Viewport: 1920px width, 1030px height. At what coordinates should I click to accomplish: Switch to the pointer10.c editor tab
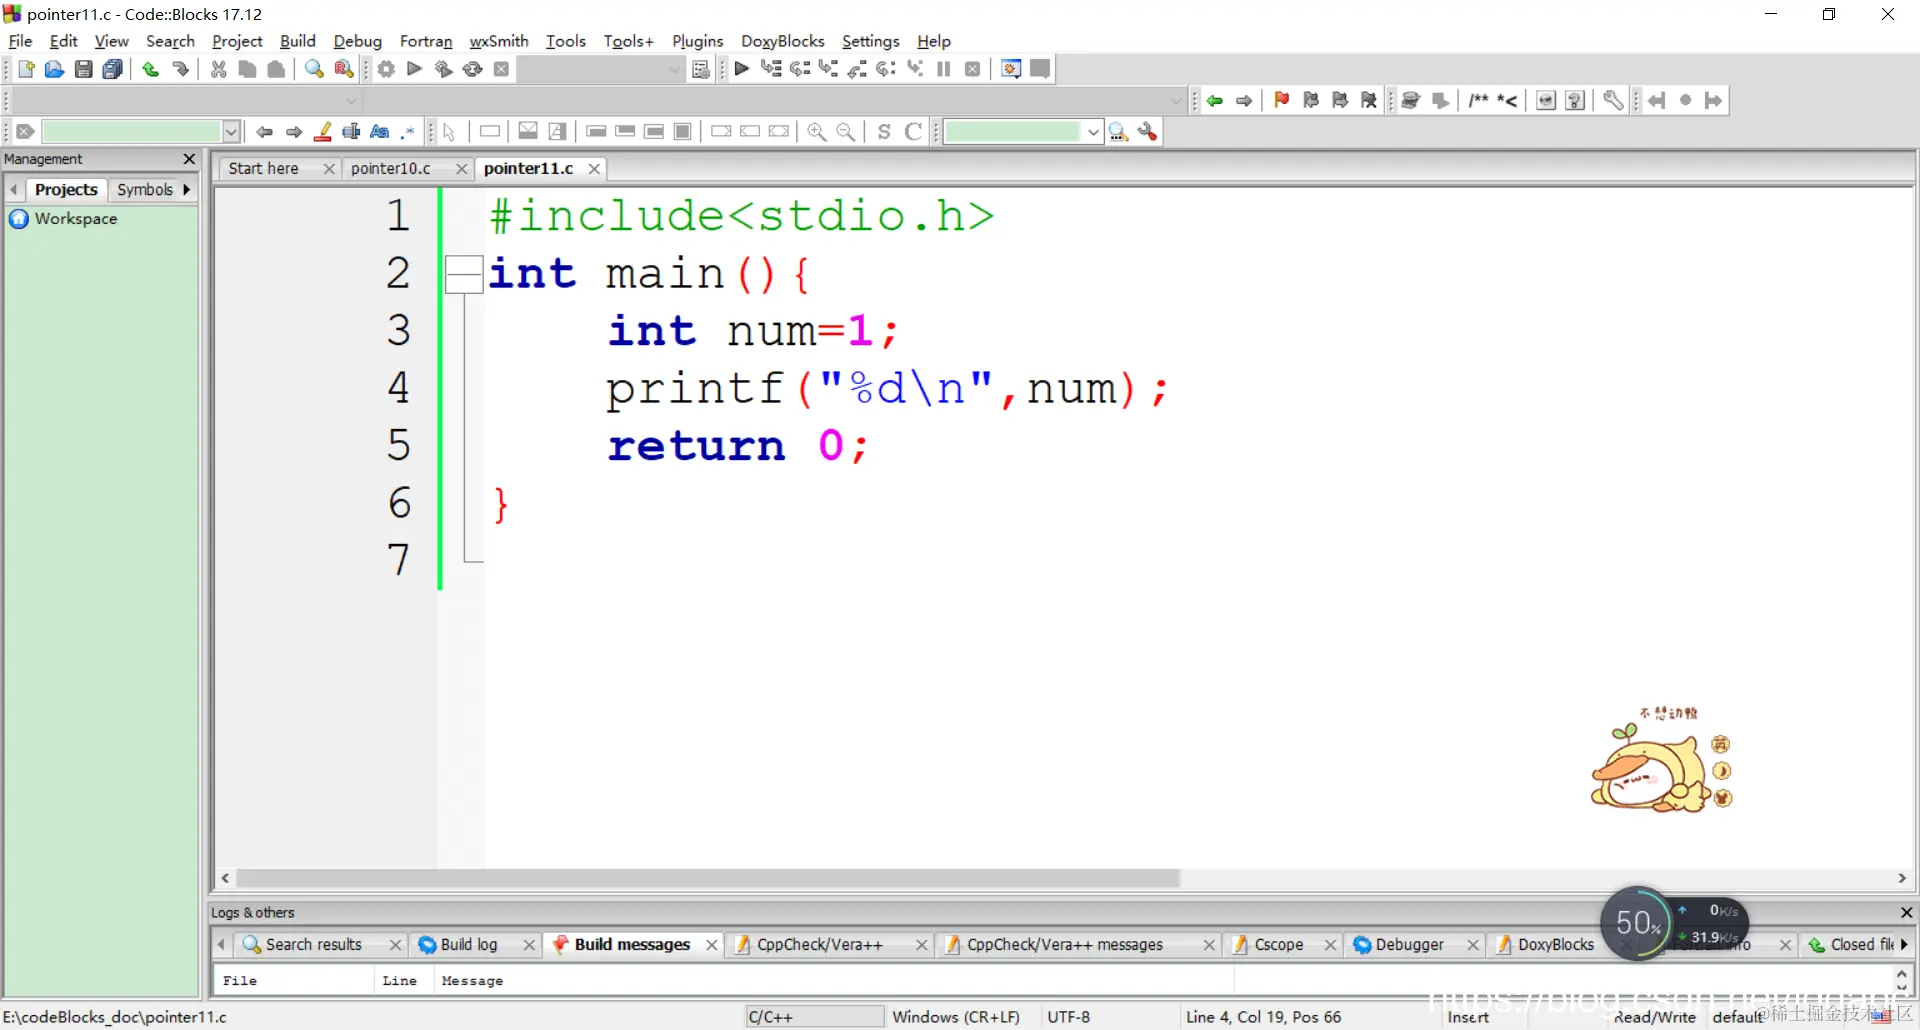(x=391, y=168)
